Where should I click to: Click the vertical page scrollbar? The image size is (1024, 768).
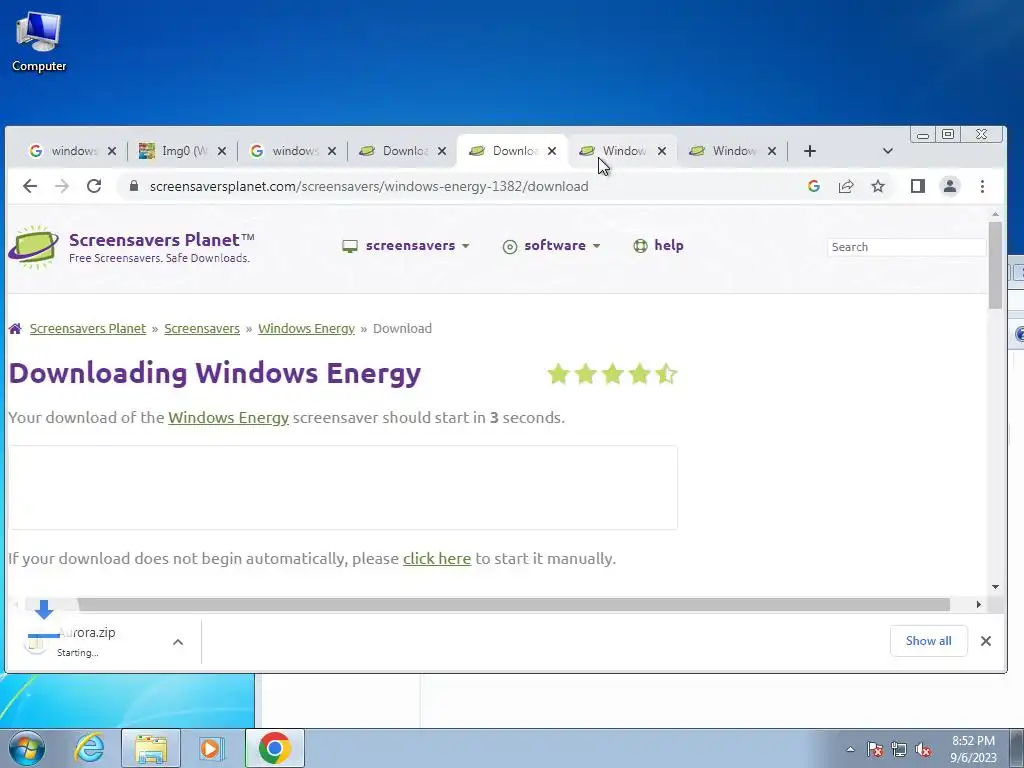click(995, 265)
